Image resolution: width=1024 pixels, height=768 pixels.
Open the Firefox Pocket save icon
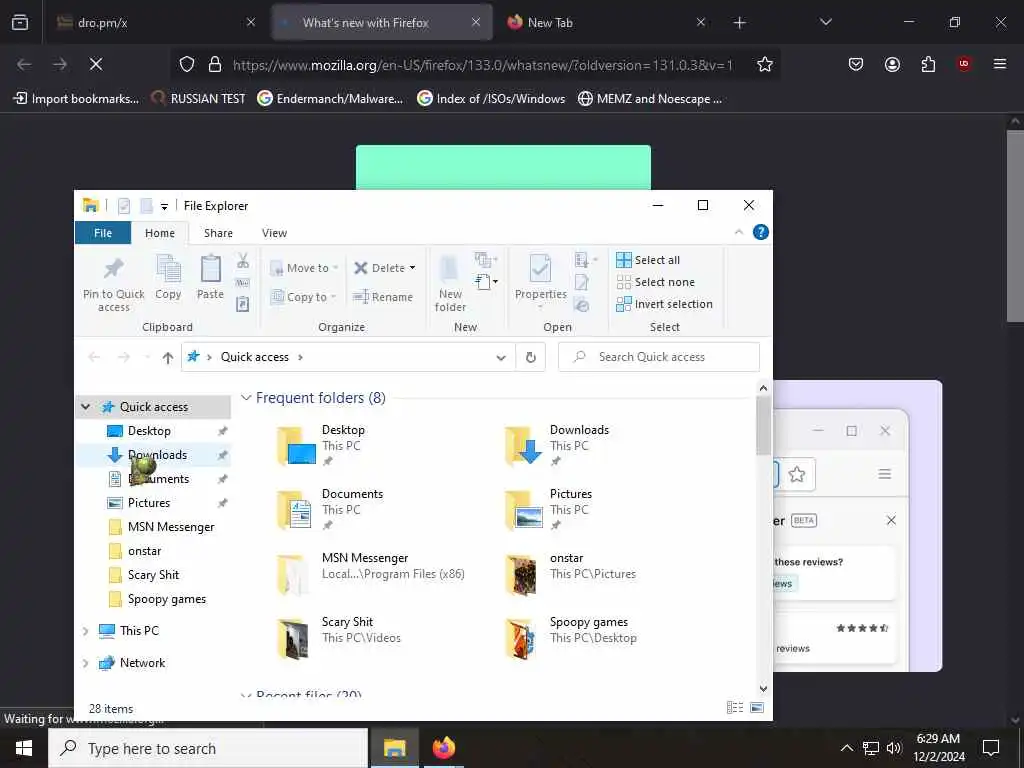point(856,64)
